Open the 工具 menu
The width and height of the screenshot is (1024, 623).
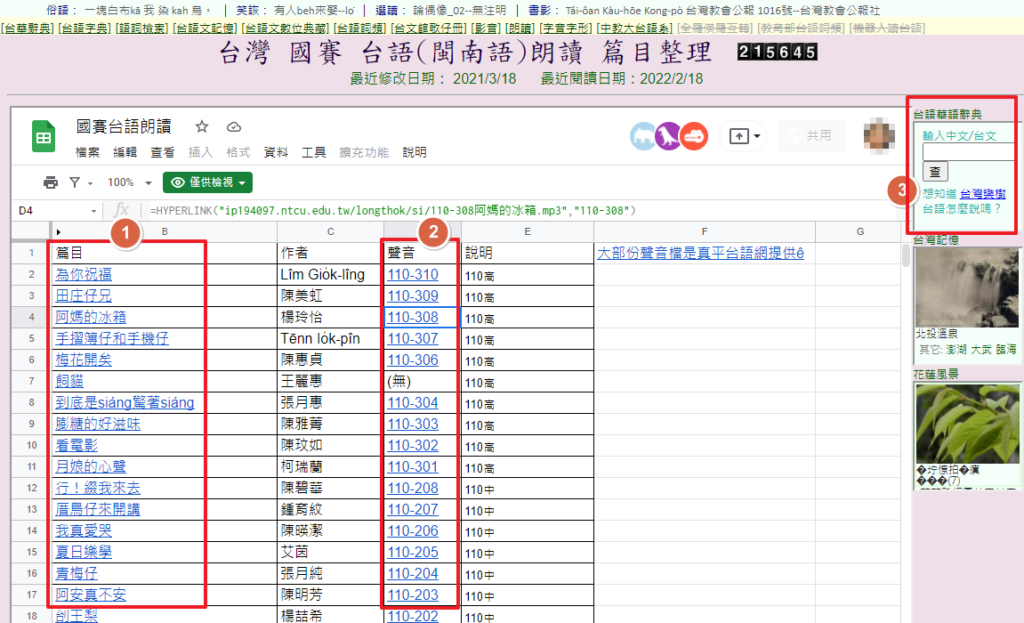[314, 153]
